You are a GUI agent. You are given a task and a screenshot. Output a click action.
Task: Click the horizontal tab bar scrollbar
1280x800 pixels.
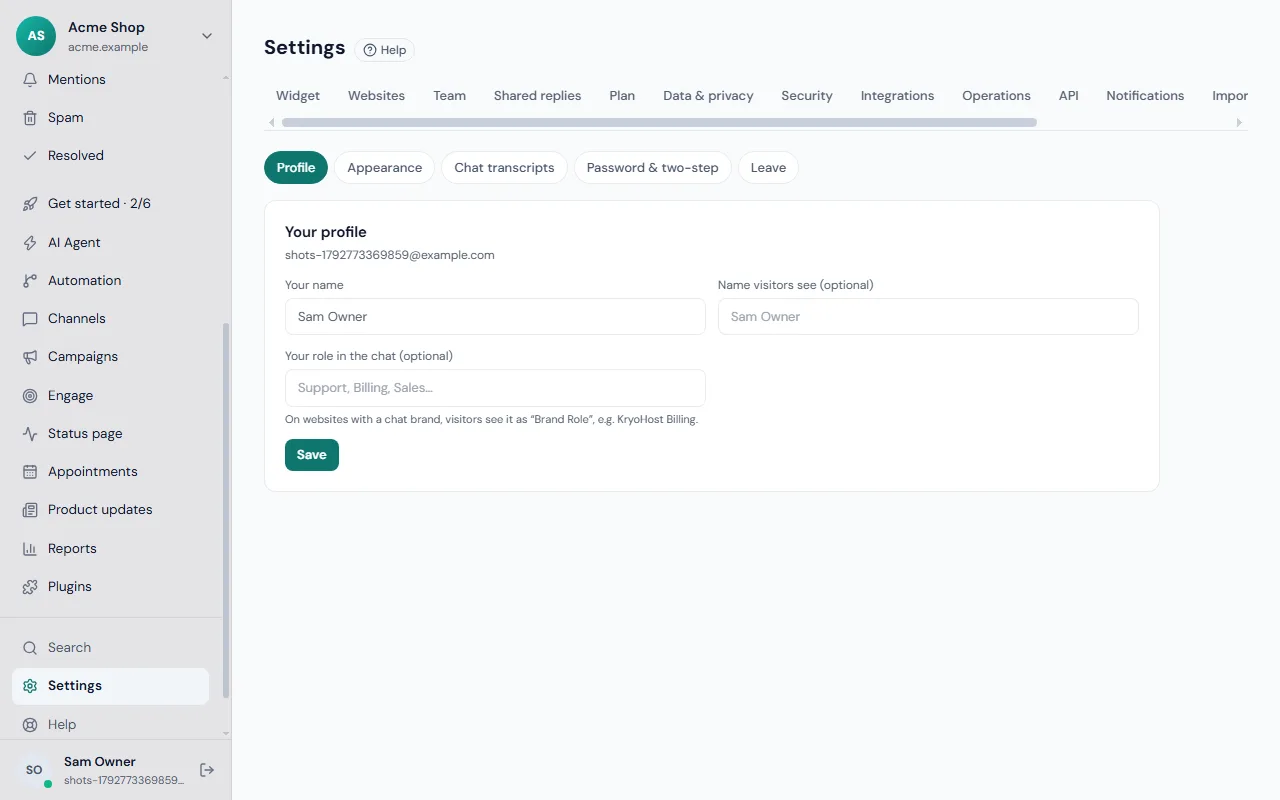point(659,122)
